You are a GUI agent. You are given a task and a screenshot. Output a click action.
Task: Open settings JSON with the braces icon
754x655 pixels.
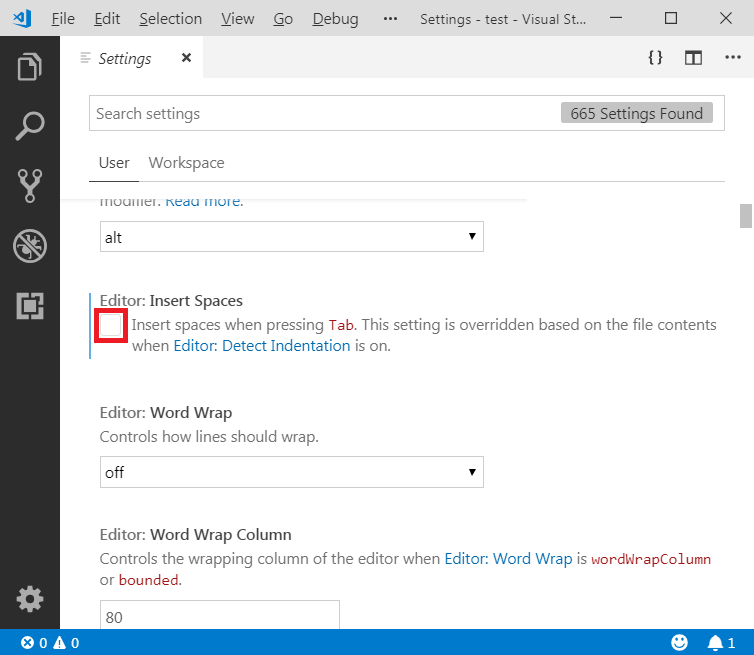coord(655,58)
